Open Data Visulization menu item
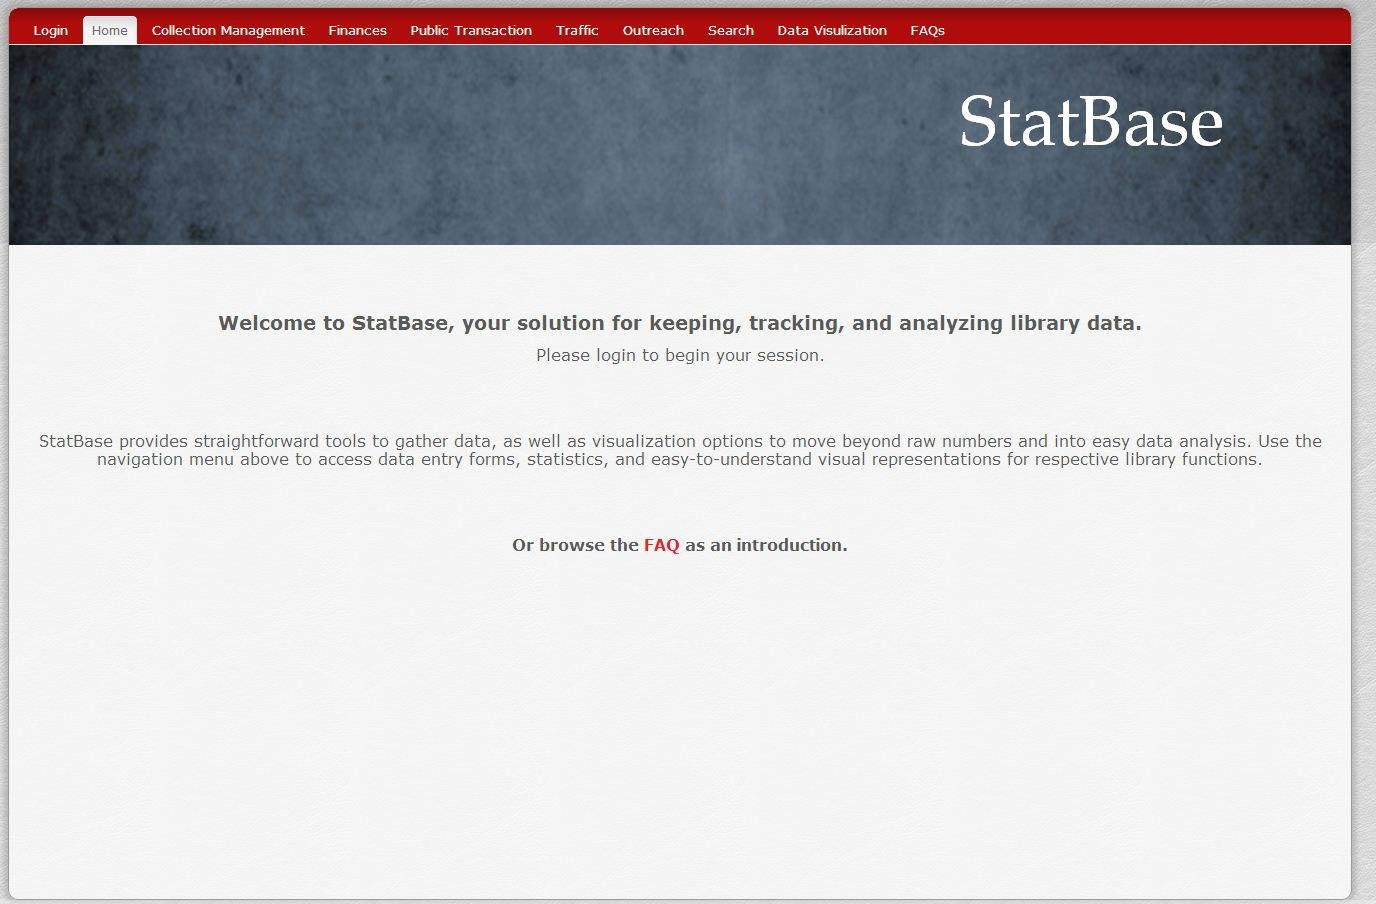Image resolution: width=1376 pixels, height=904 pixels. (832, 31)
